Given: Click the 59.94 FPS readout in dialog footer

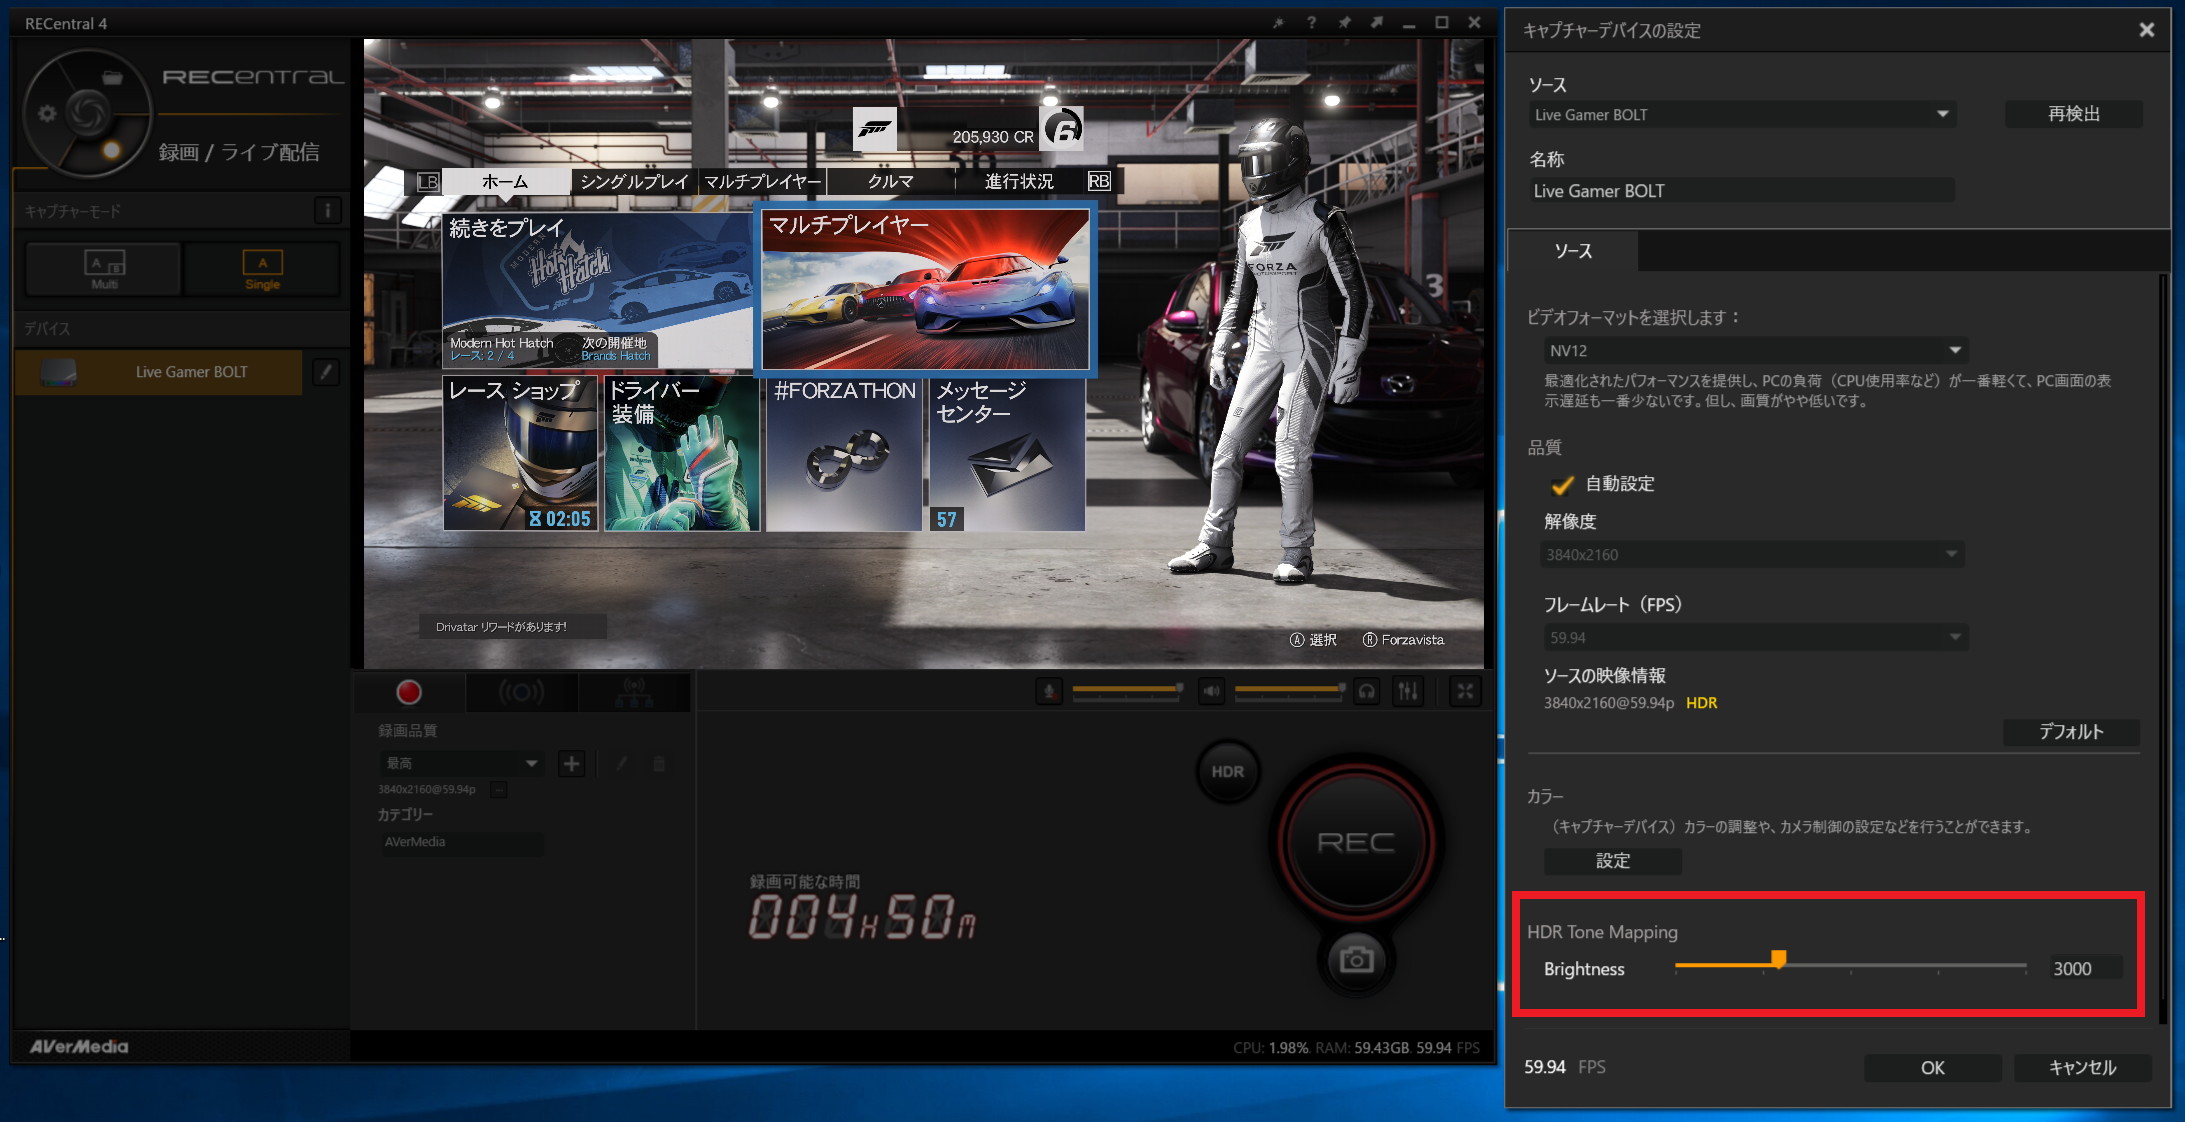Looking at the screenshot, I should (1564, 1067).
